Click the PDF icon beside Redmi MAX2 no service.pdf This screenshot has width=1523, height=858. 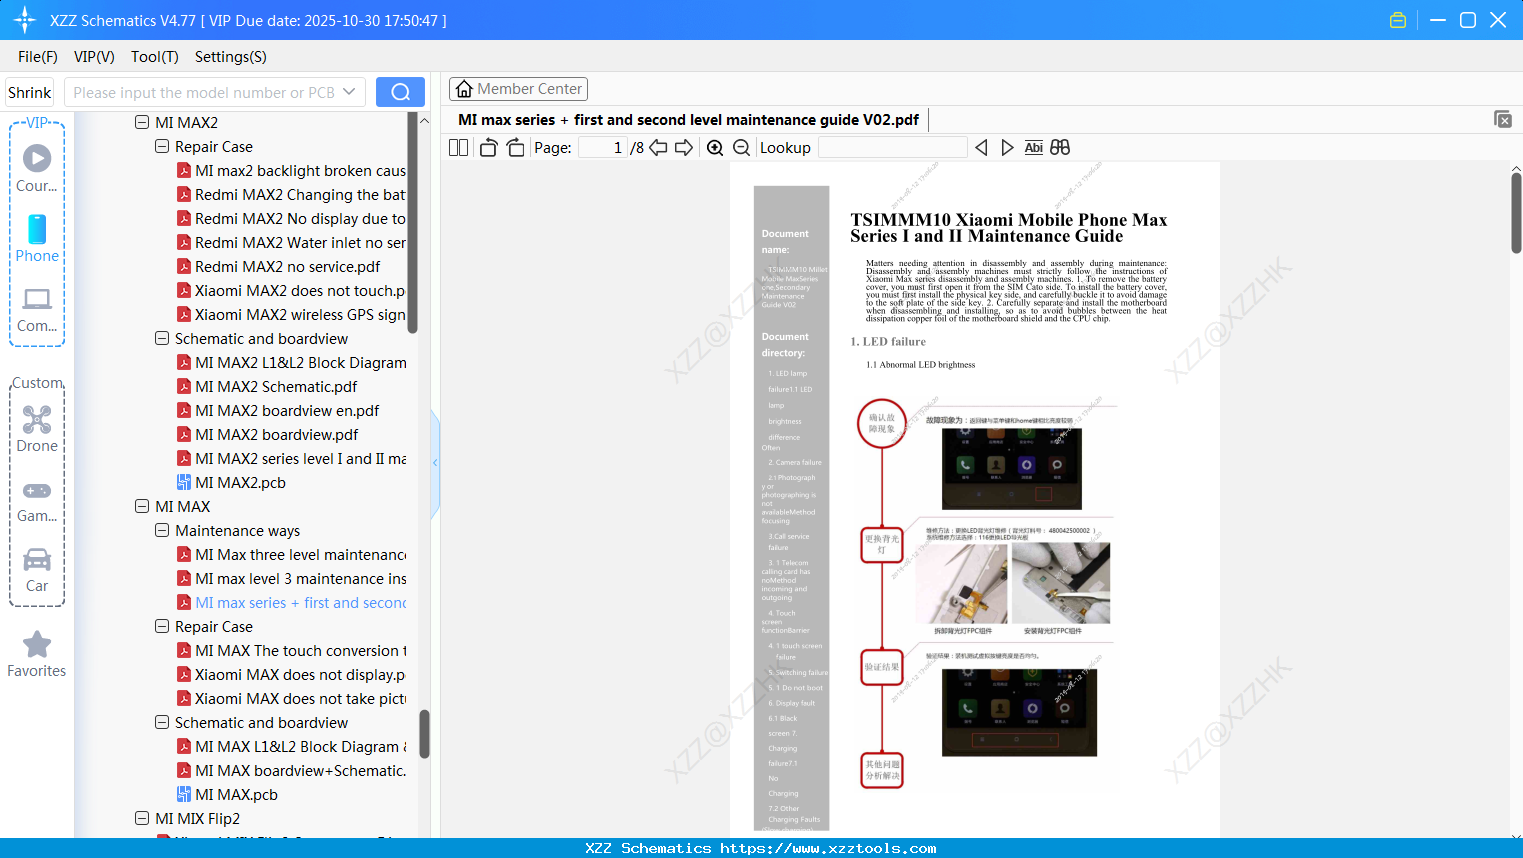(184, 266)
